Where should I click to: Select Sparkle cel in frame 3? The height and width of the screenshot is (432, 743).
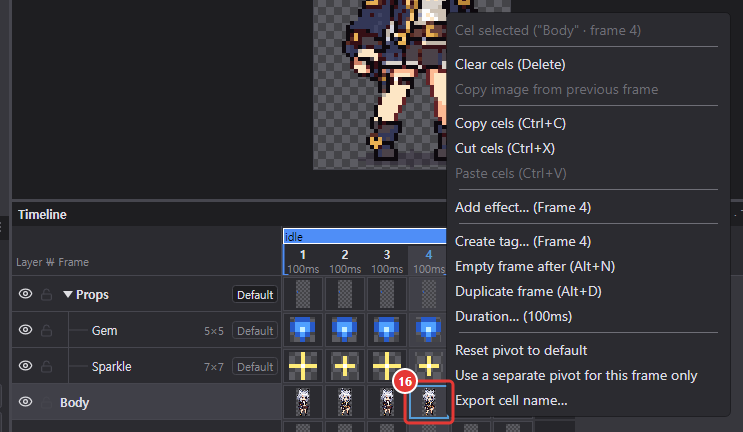387,366
